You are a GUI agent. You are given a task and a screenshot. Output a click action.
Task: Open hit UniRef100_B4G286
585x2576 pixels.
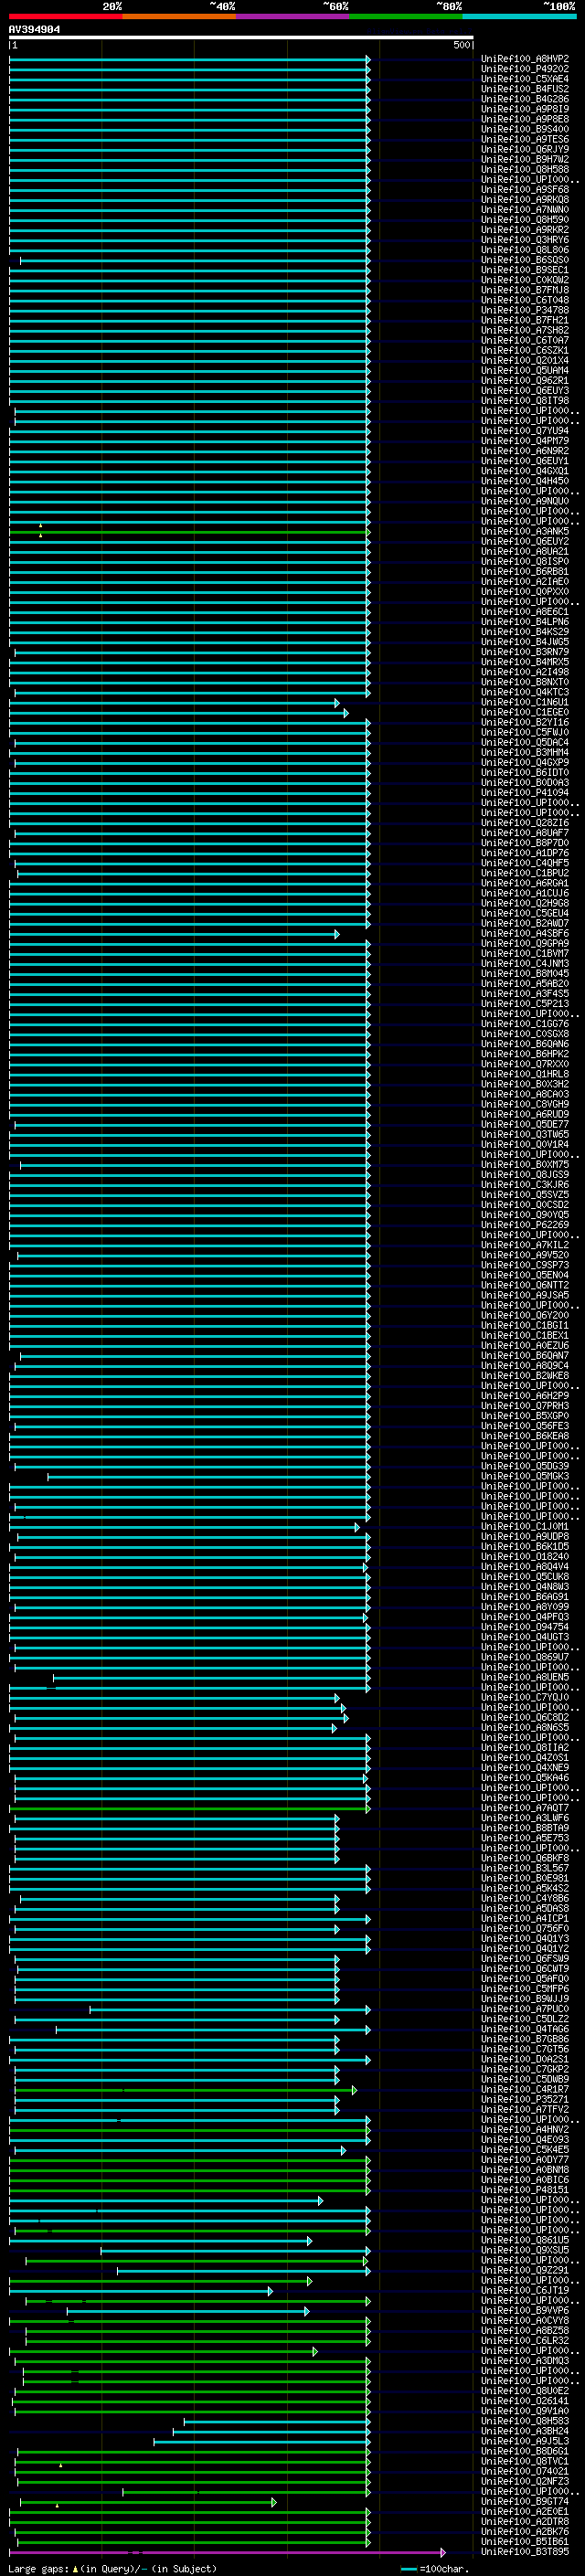point(525,99)
